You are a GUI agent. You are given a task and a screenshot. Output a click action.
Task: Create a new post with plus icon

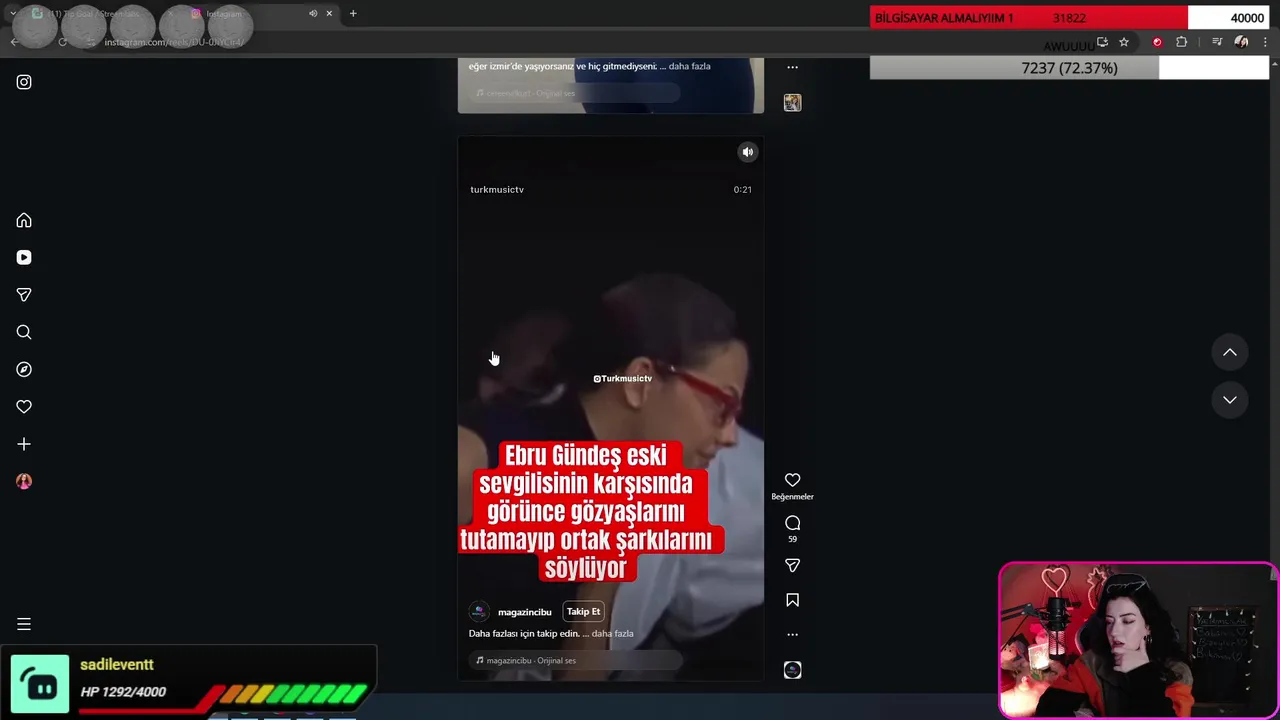pos(24,444)
